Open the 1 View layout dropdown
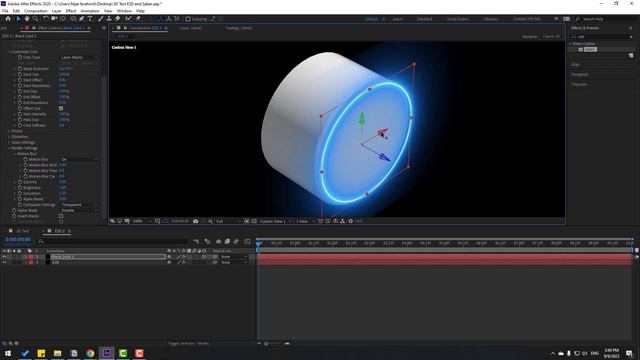 [305, 221]
